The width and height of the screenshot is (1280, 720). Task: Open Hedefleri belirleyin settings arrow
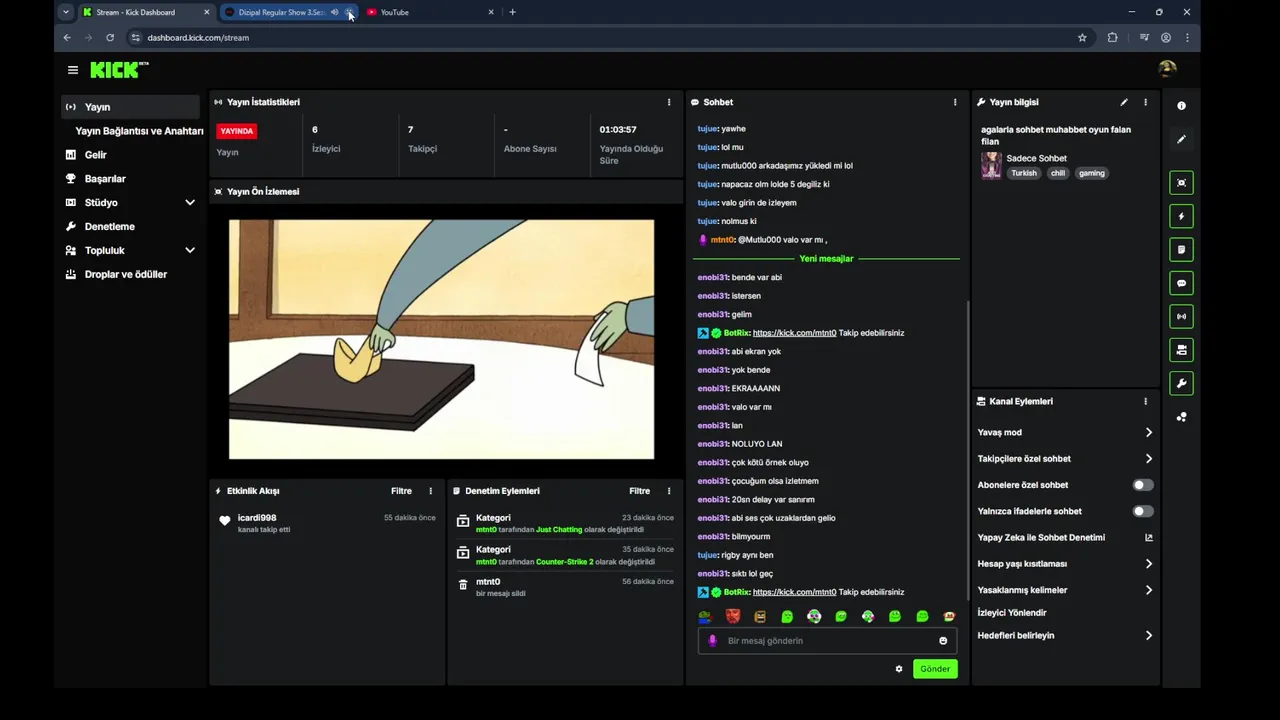tap(1148, 636)
